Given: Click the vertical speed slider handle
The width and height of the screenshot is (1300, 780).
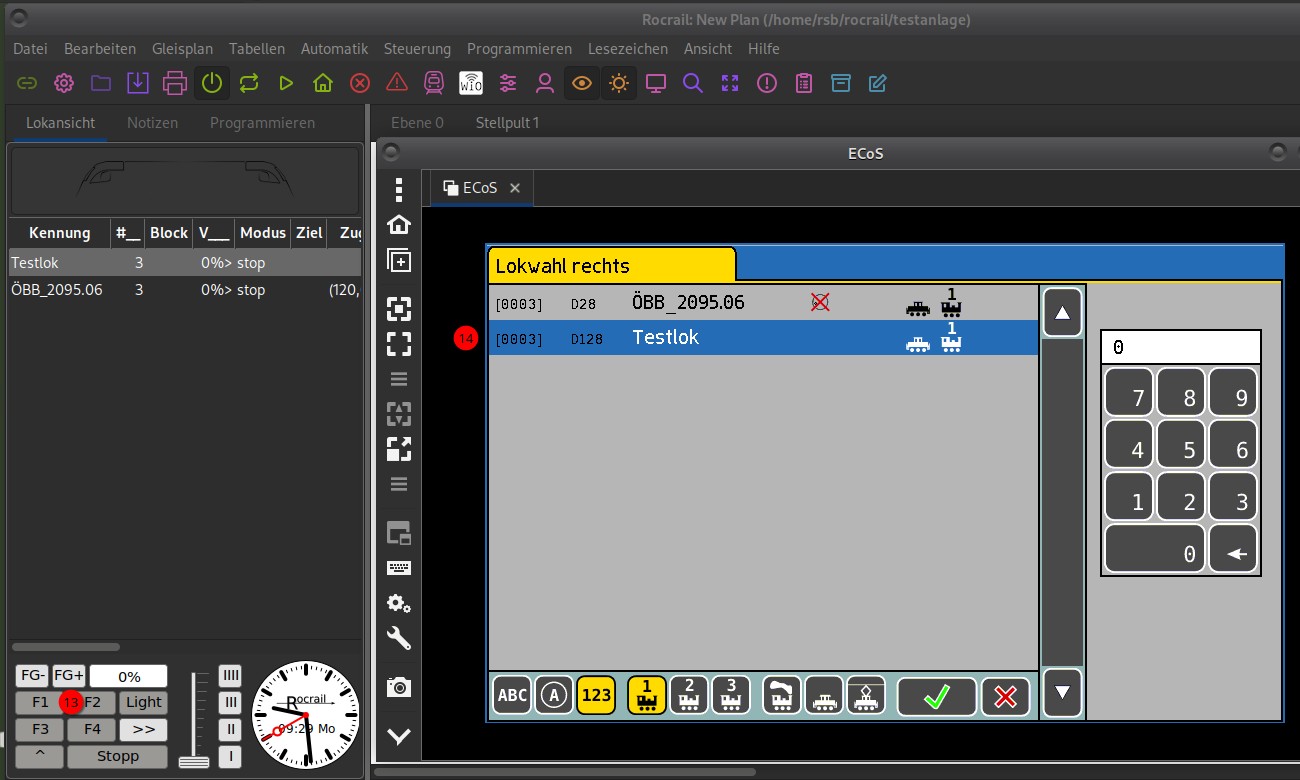Looking at the screenshot, I should [194, 762].
